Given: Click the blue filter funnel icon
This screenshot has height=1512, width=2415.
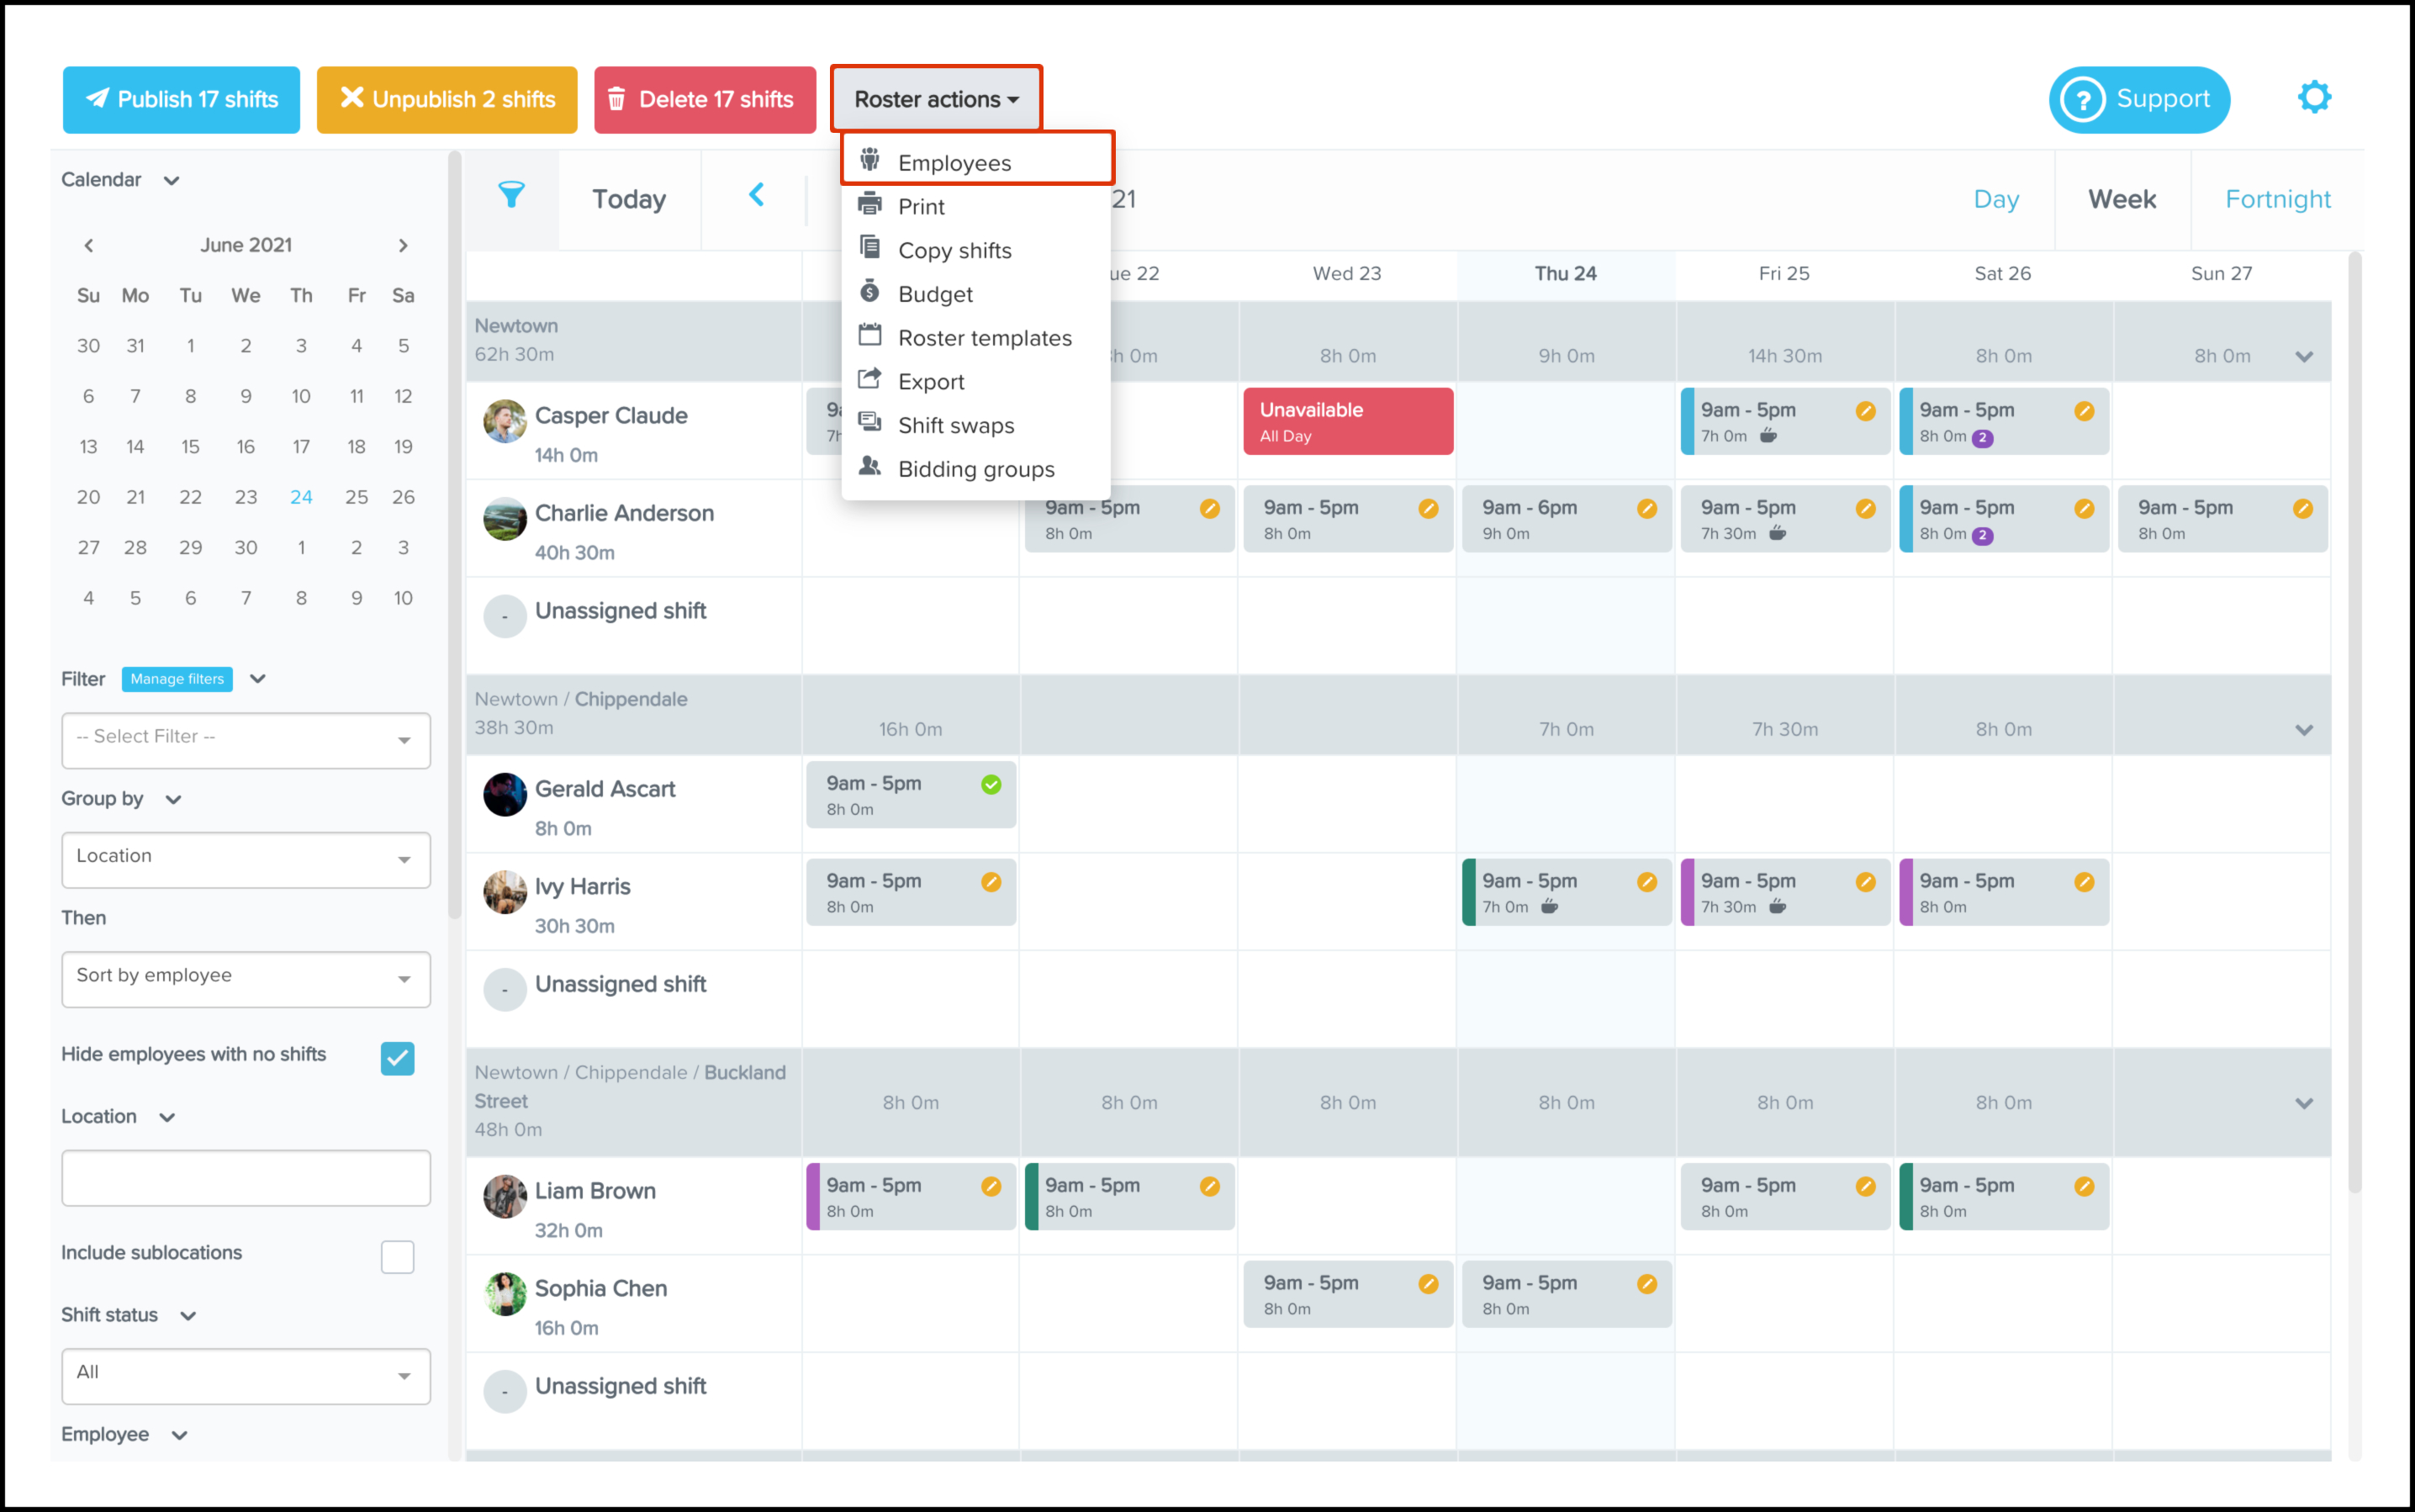Looking at the screenshot, I should pyautogui.click(x=511, y=195).
